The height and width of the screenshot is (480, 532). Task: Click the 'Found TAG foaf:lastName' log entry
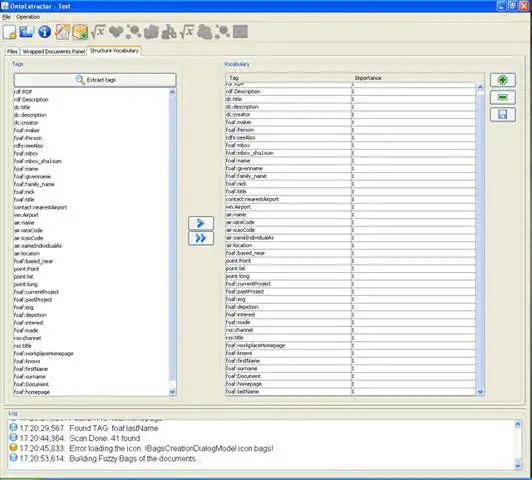coord(114,428)
